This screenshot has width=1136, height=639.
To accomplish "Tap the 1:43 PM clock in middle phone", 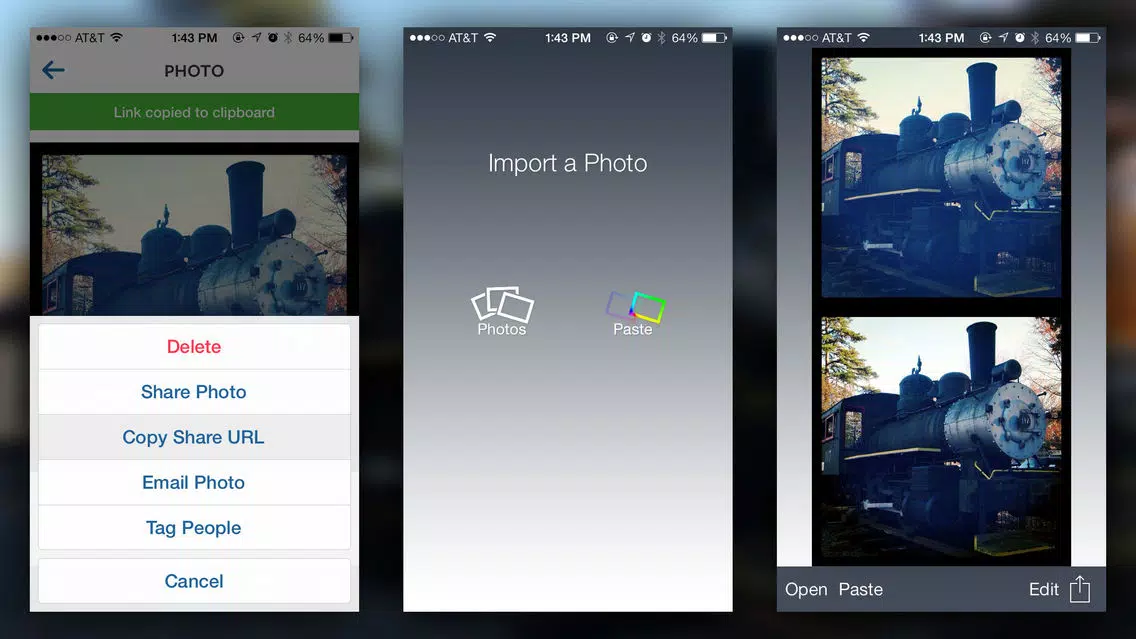I will [568, 38].
